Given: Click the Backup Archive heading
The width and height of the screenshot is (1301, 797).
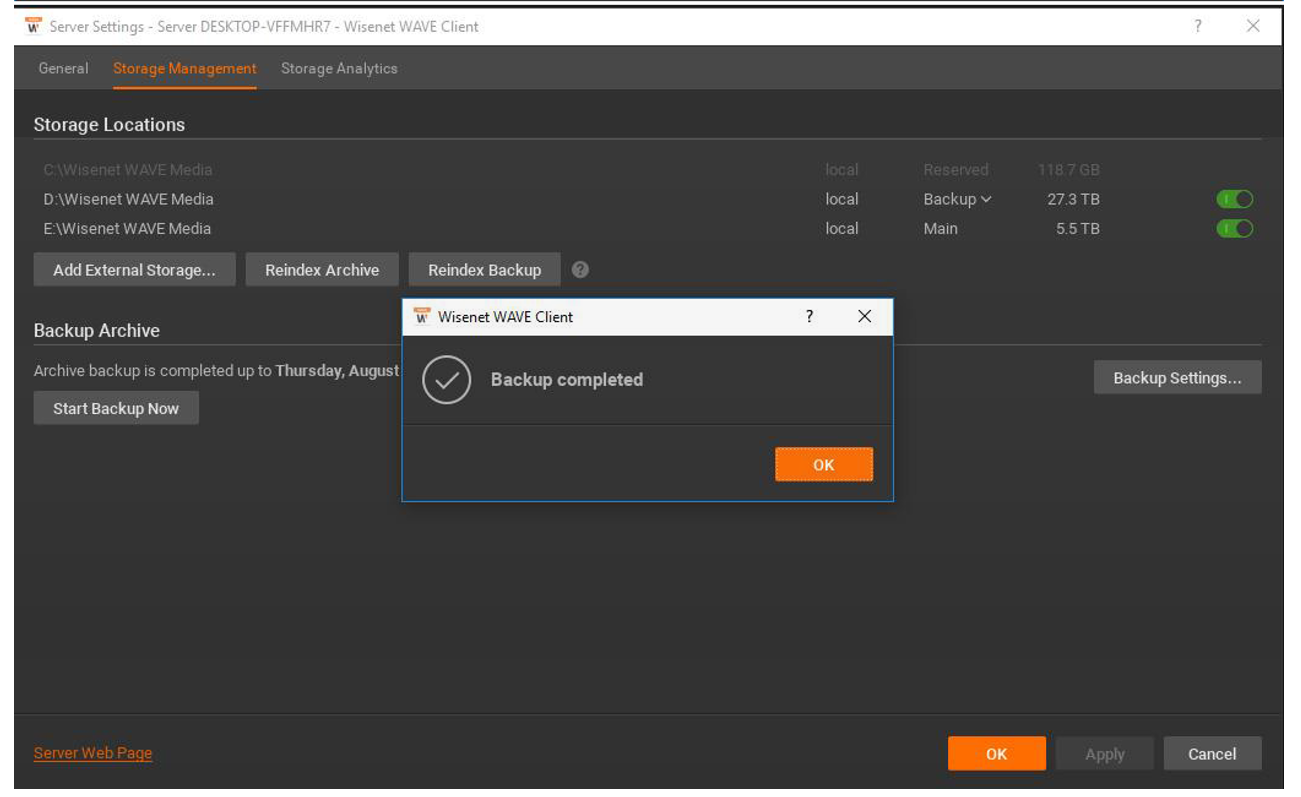Looking at the screenshot, I should click(x=97, y=331).
